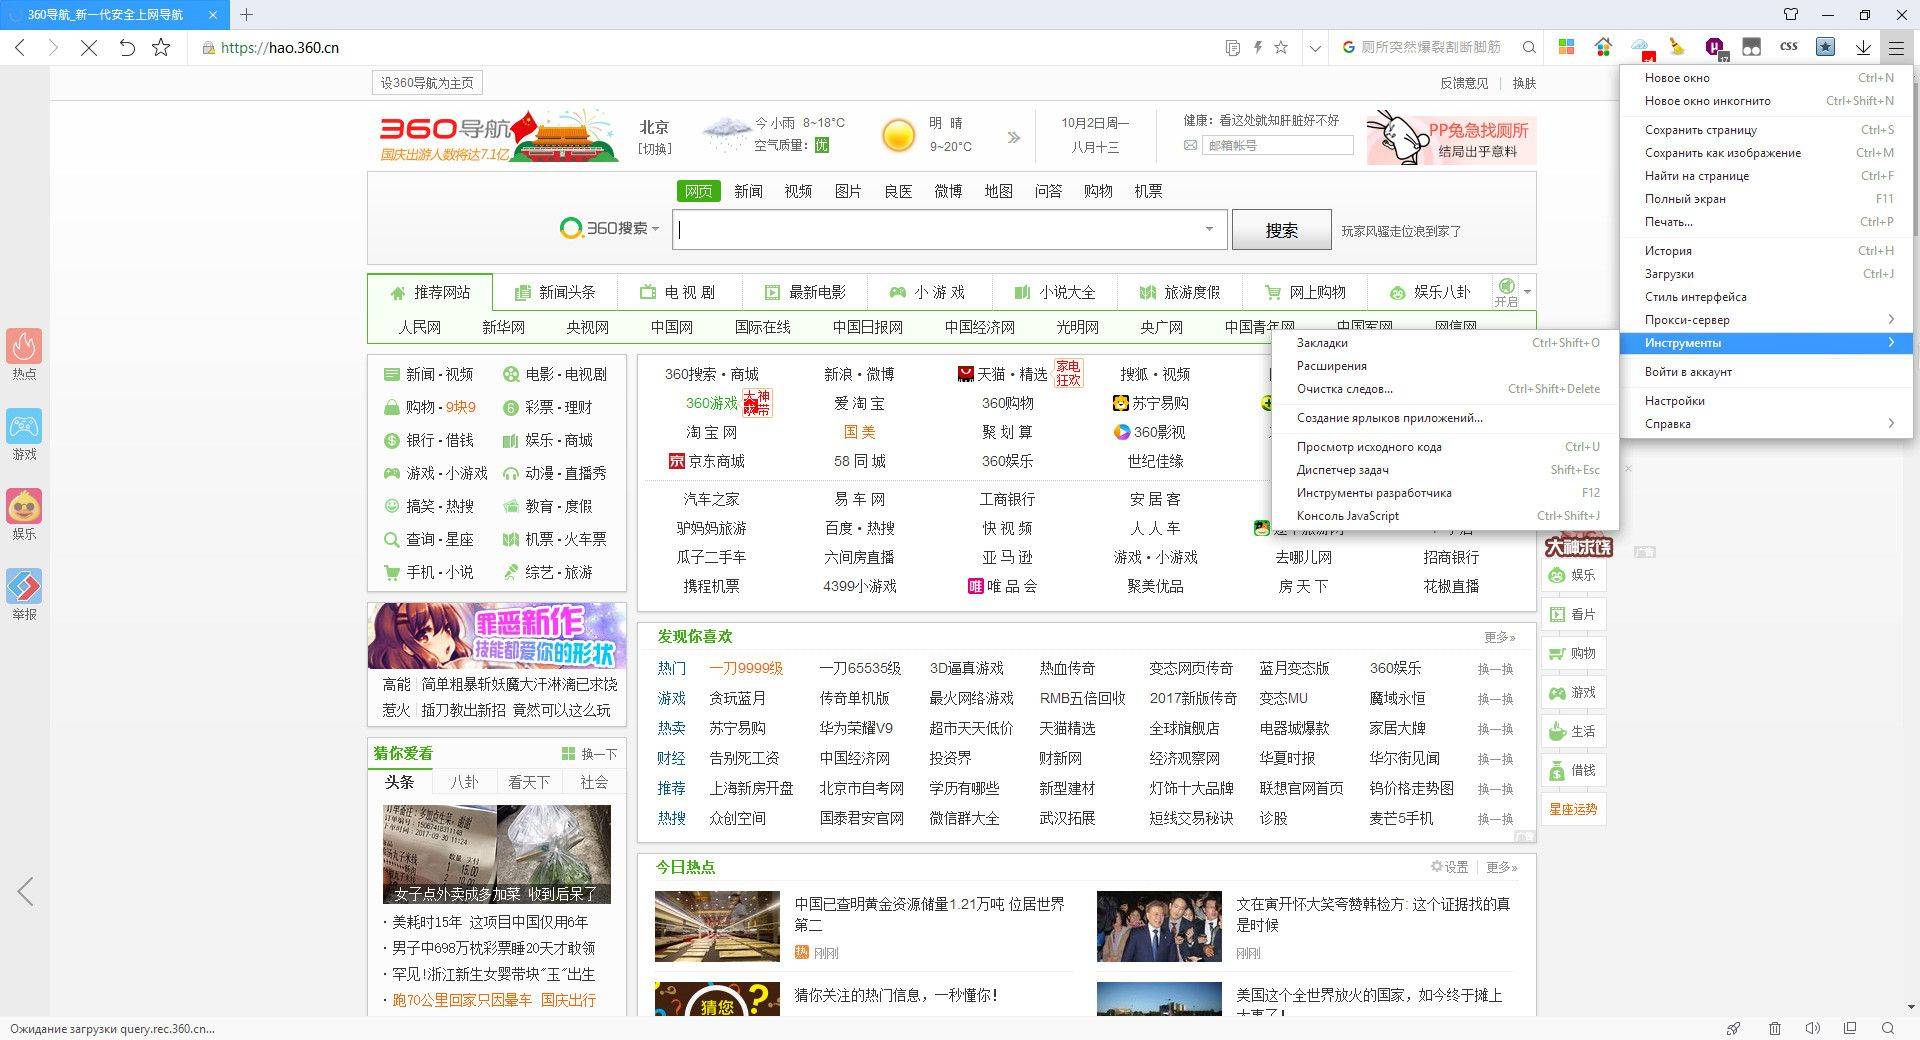
Task: Open a new tab with the plus button
Action: click(246, 14)
